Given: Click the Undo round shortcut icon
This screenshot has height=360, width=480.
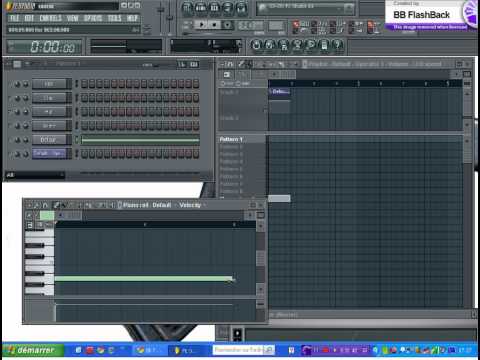Looking at the screenshot, I should coord(256,45).
